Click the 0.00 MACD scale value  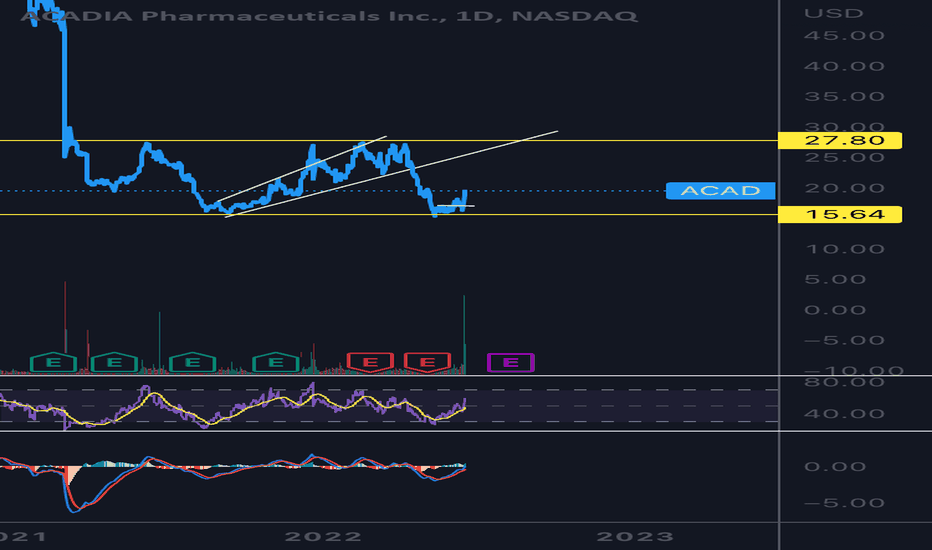pos(835,466)
